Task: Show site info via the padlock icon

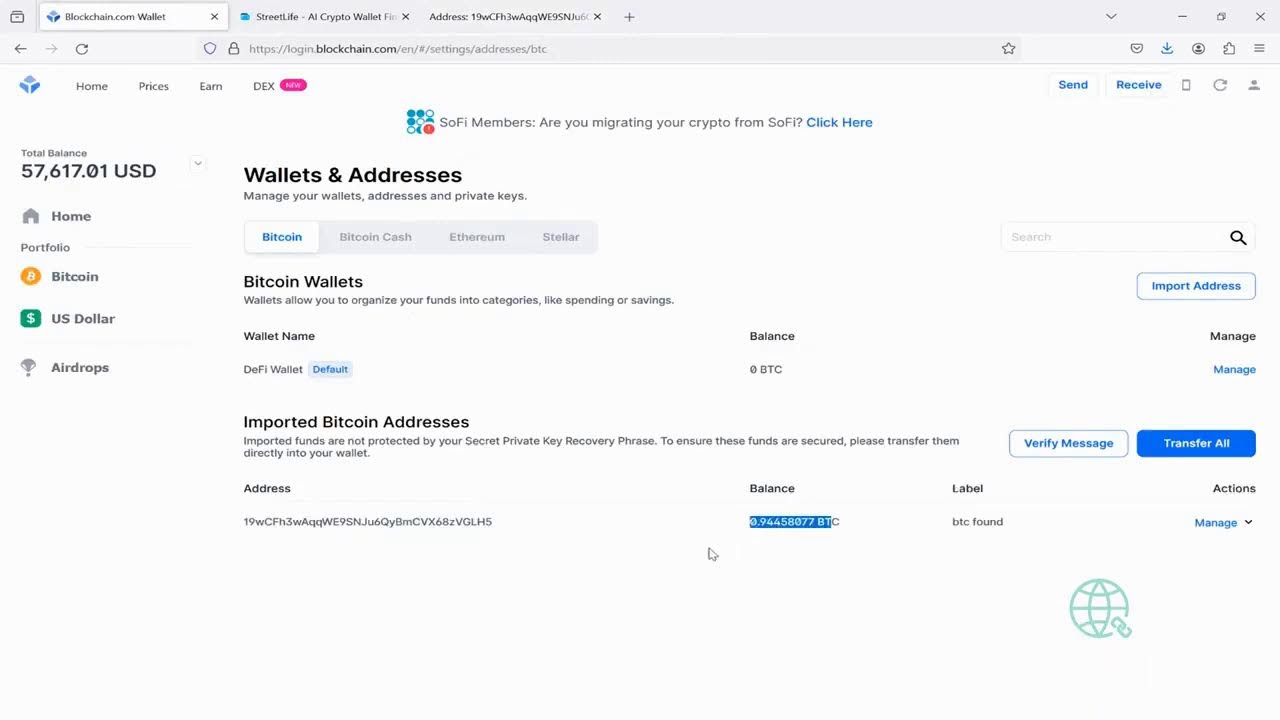Action: point(234,48)
